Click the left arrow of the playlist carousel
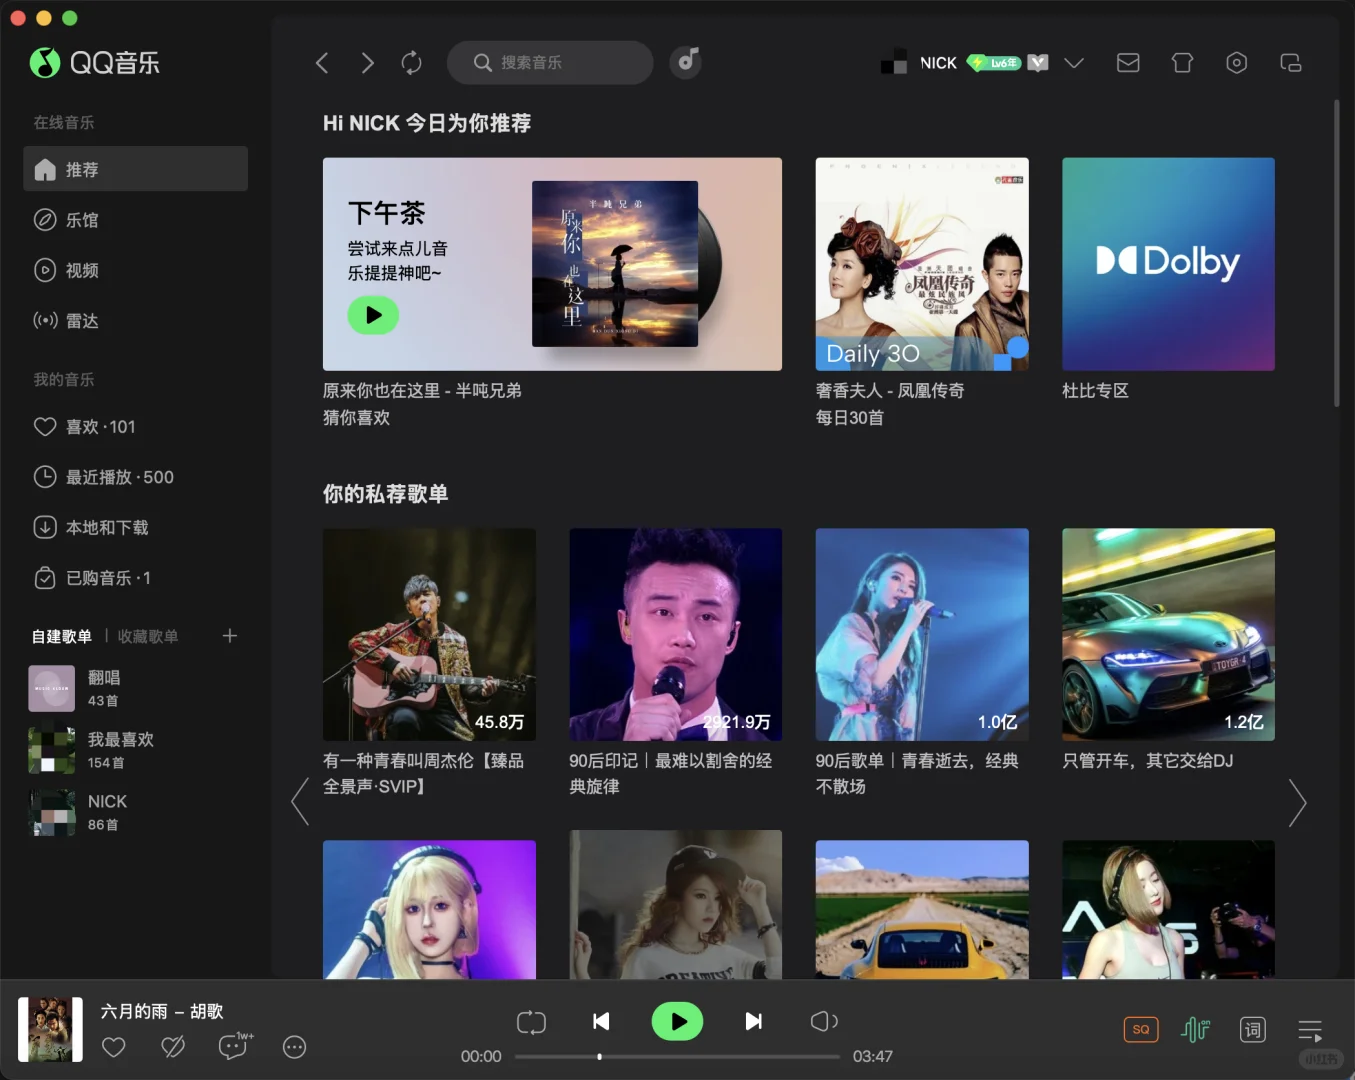The width and height of the screenshot is (1355, 1080). pyautogui.click(x=299, y=802)
